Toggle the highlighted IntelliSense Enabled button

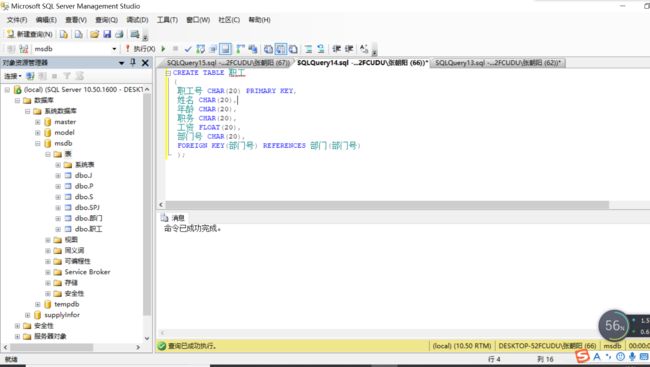coord(225,49)
